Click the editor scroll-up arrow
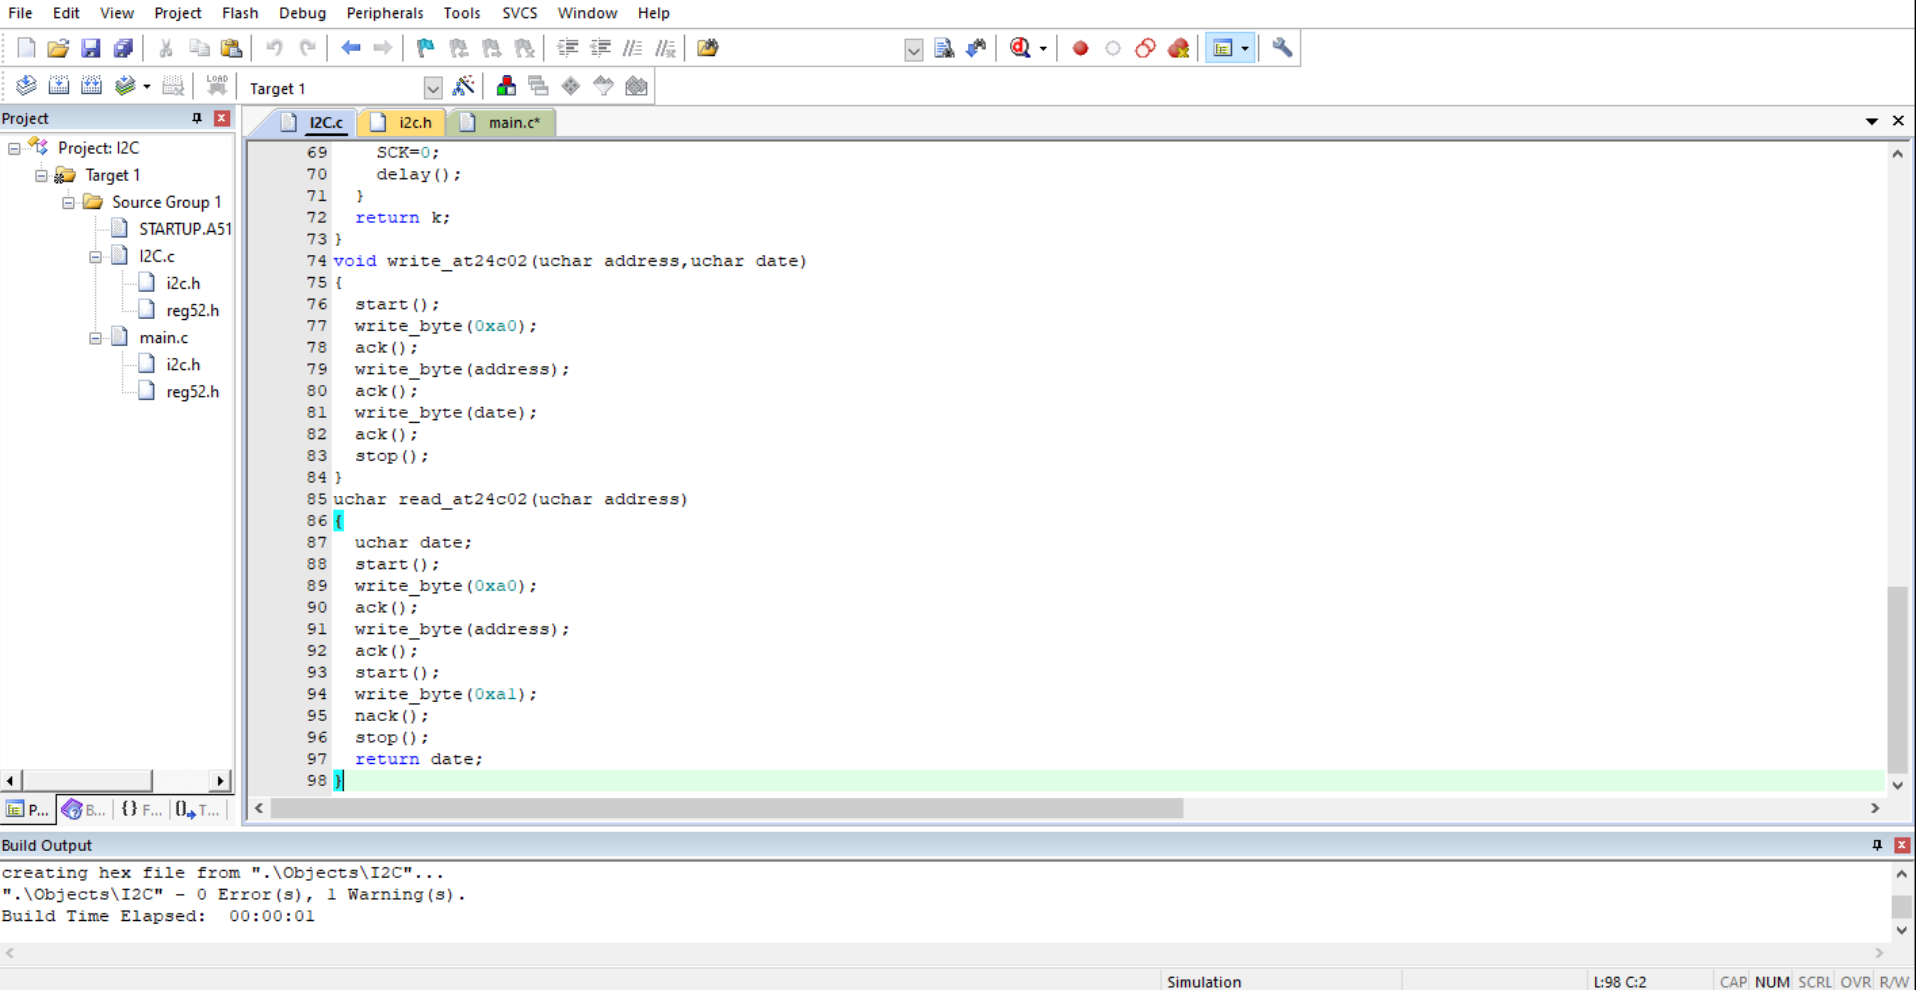 (x=1897, y=154)
